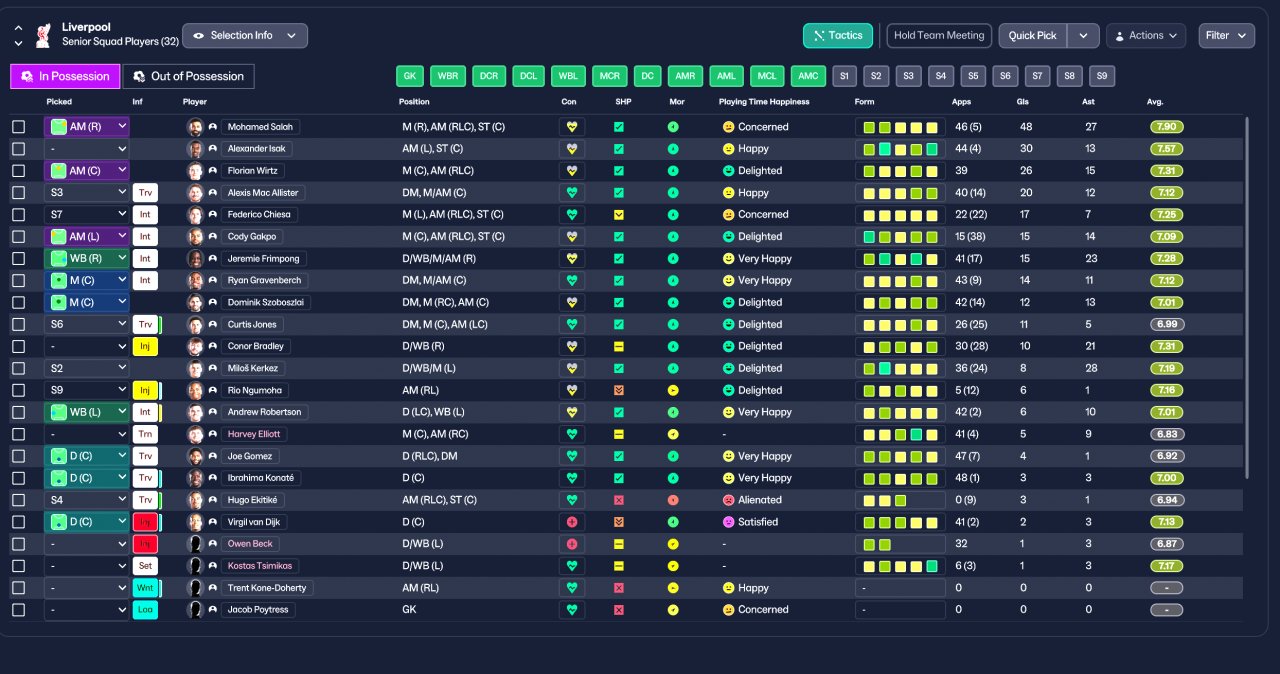Click Jacob Poytress' Loa info badge
The image size is (1280, 674).
tap(145, 610)
